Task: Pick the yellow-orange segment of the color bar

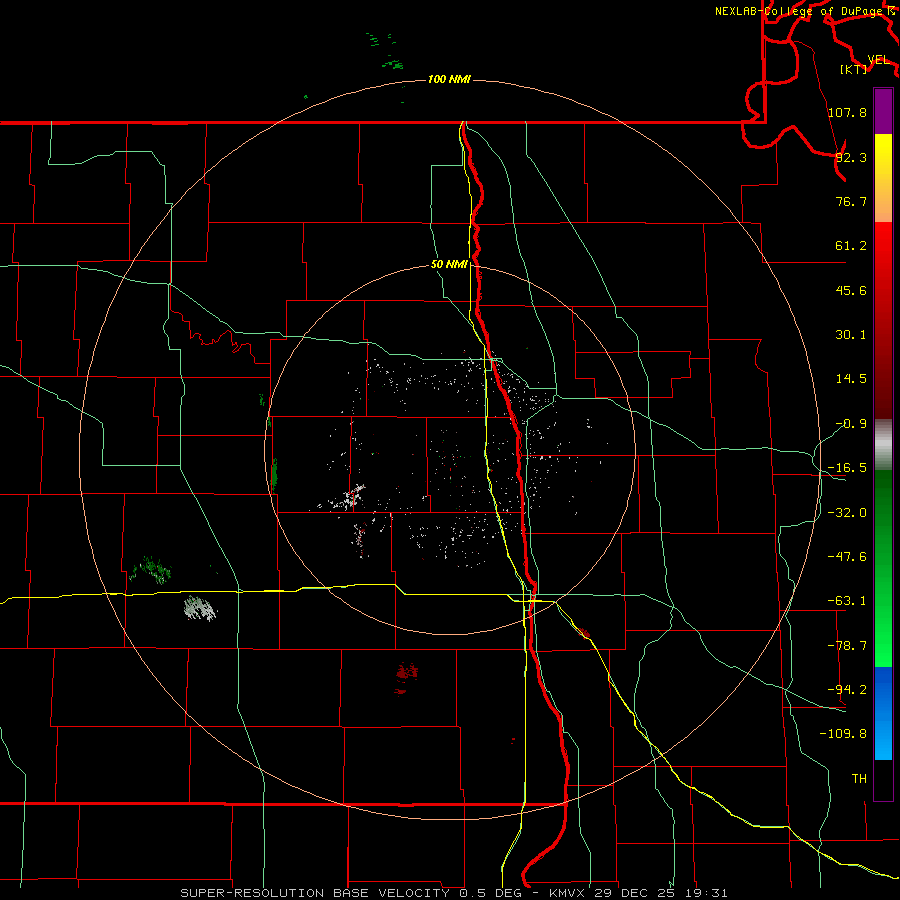Action: coord(883,178)
